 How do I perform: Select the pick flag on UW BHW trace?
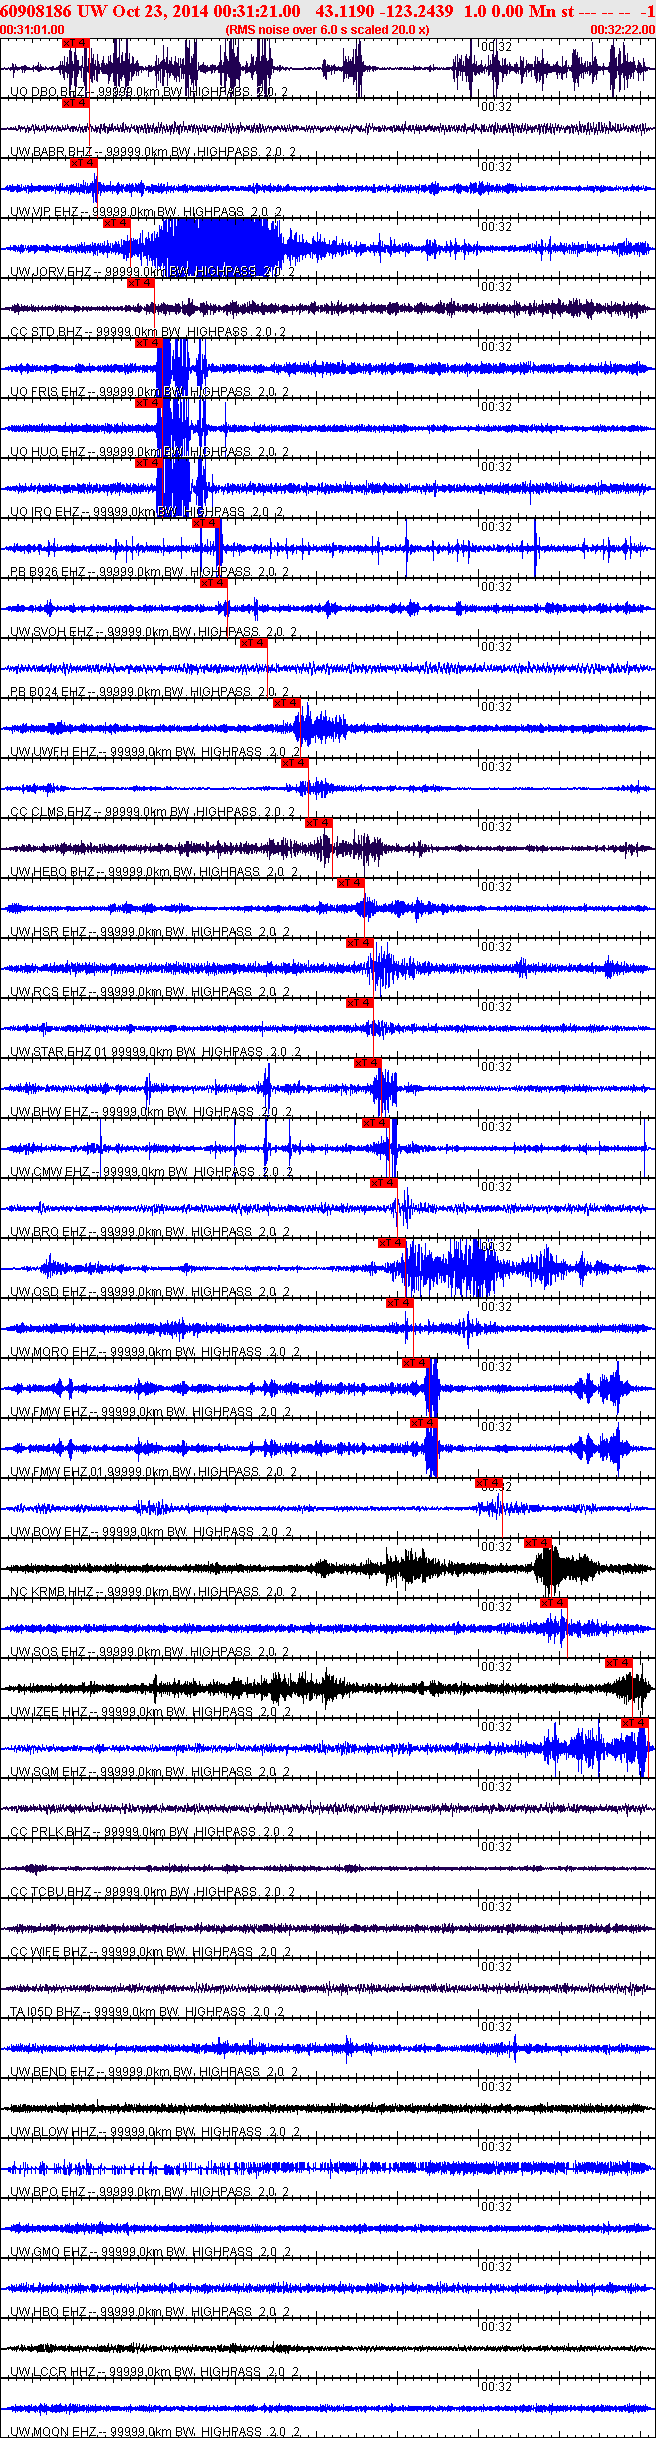coord(367,1063)
